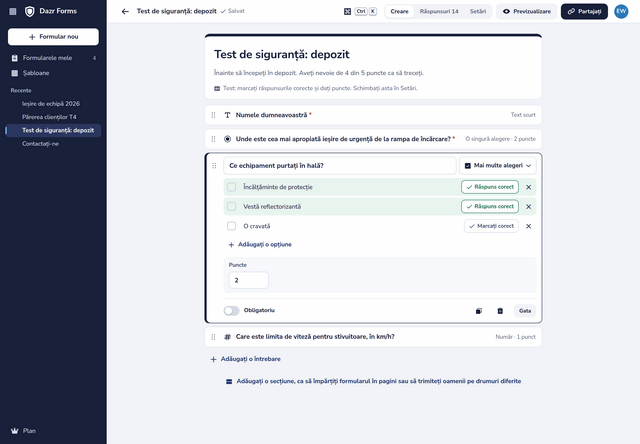Click the Previzualizare button
The image size is (640, 444).
coord(527,11)
